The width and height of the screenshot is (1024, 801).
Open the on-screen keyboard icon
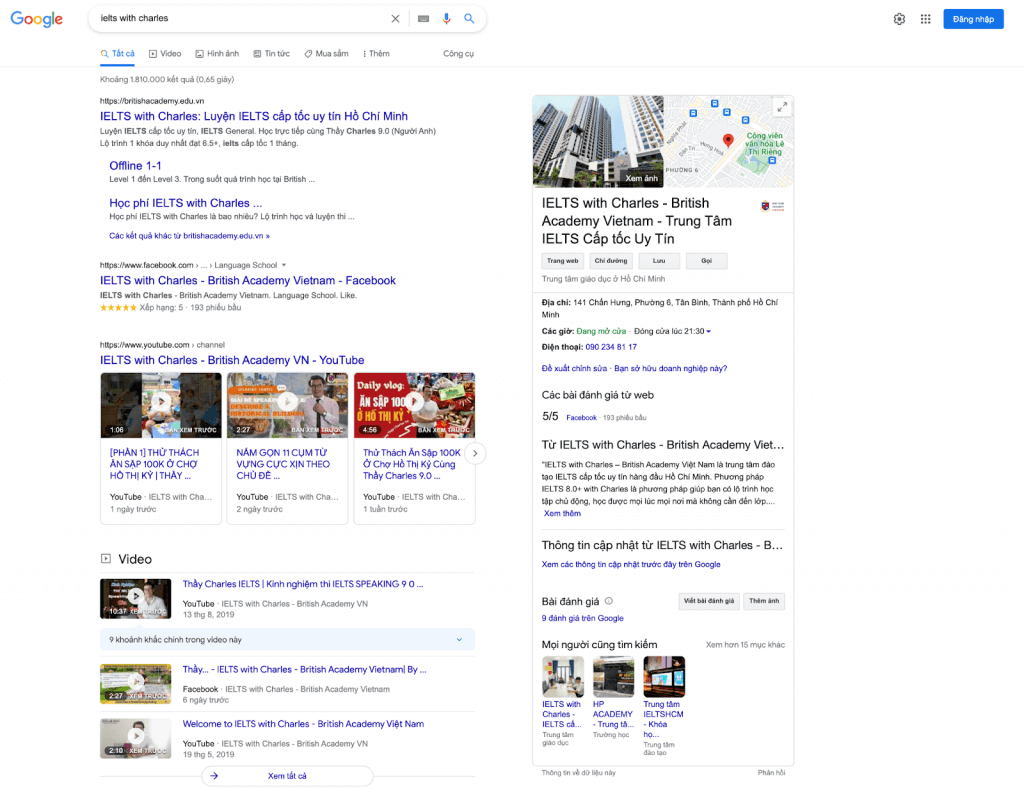pos(423,19)
